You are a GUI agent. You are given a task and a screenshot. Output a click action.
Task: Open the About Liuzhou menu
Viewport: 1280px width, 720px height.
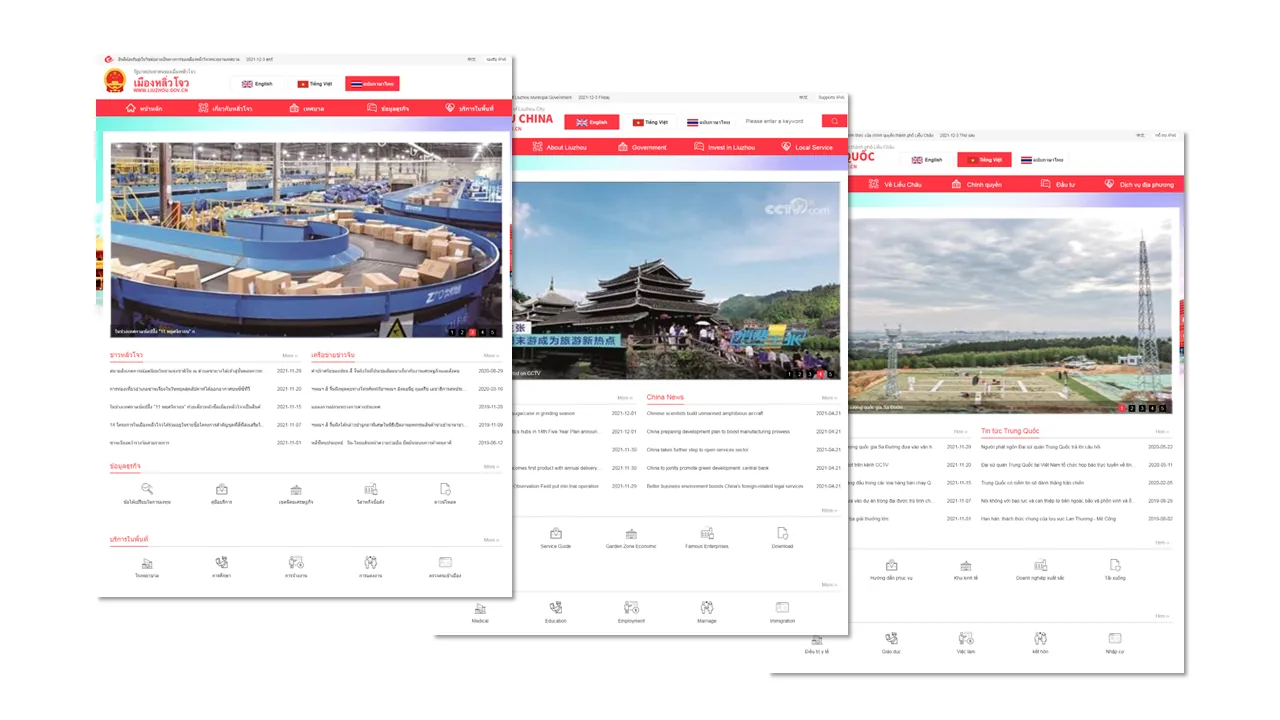coord(558,147)
